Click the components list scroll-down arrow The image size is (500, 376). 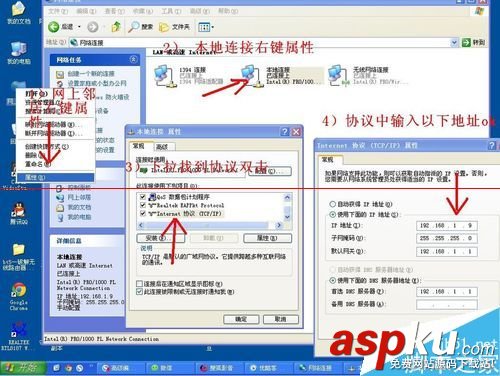pos(287,217)
